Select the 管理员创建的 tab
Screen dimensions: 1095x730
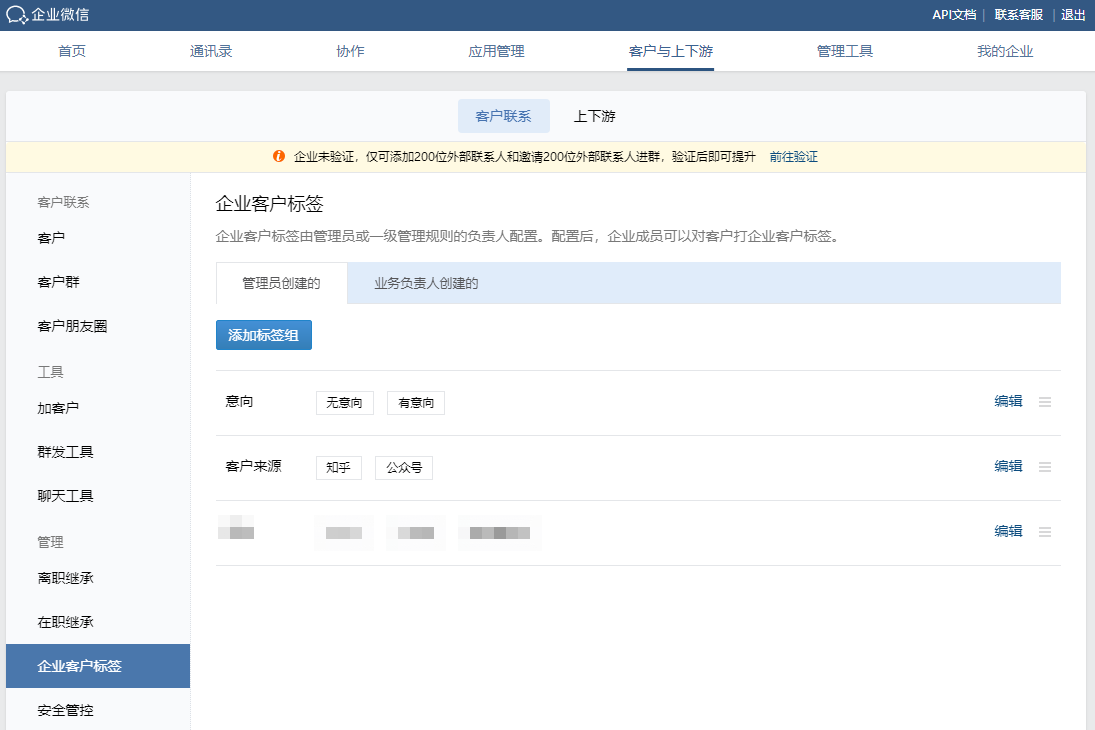[281, 284]
